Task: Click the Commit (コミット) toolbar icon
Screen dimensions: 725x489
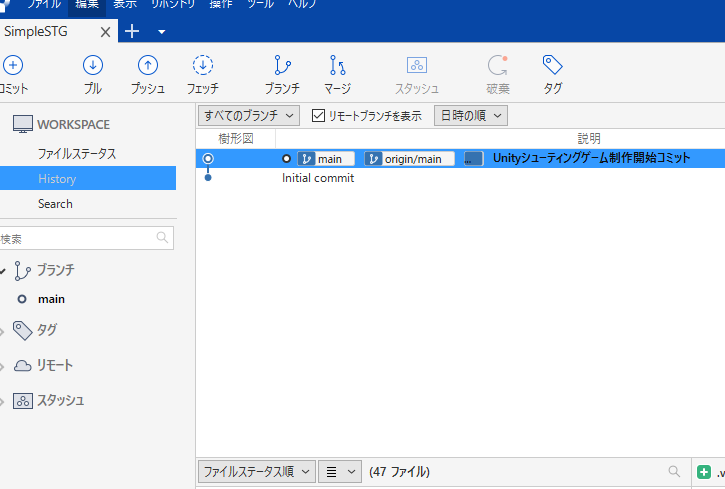Action: click(12, 65)
